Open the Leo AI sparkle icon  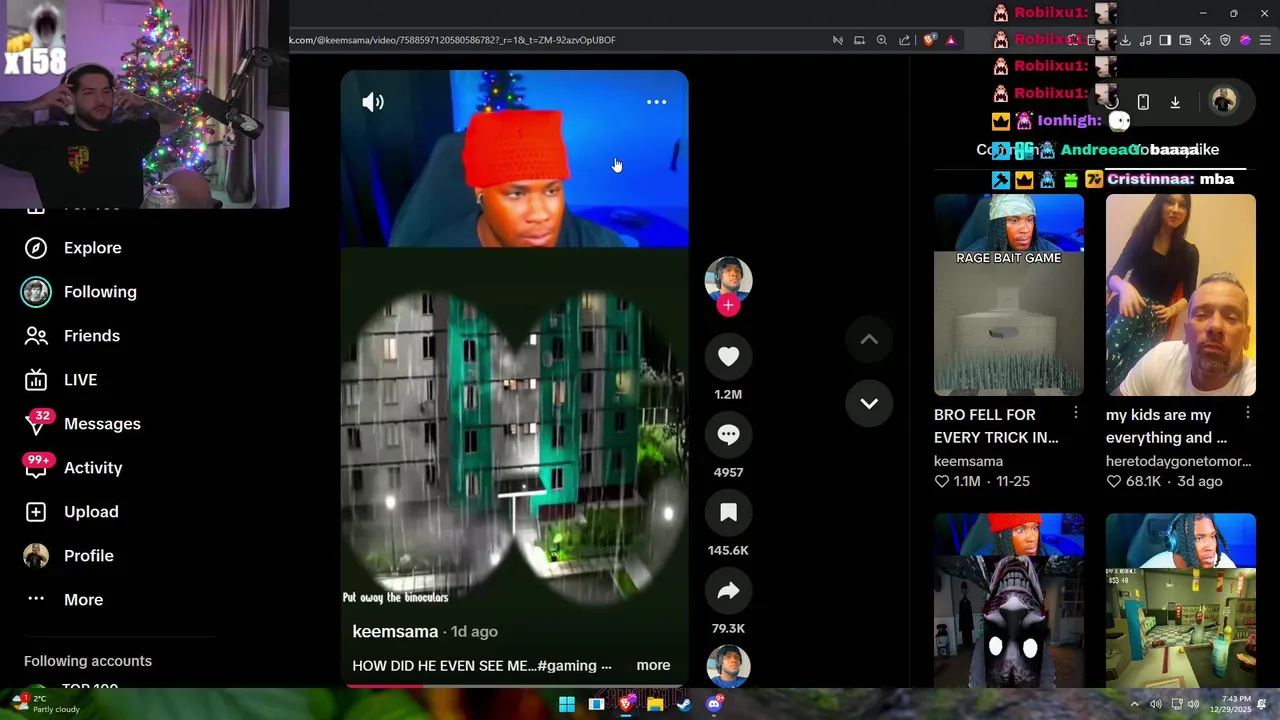(x=1205, y=40)
